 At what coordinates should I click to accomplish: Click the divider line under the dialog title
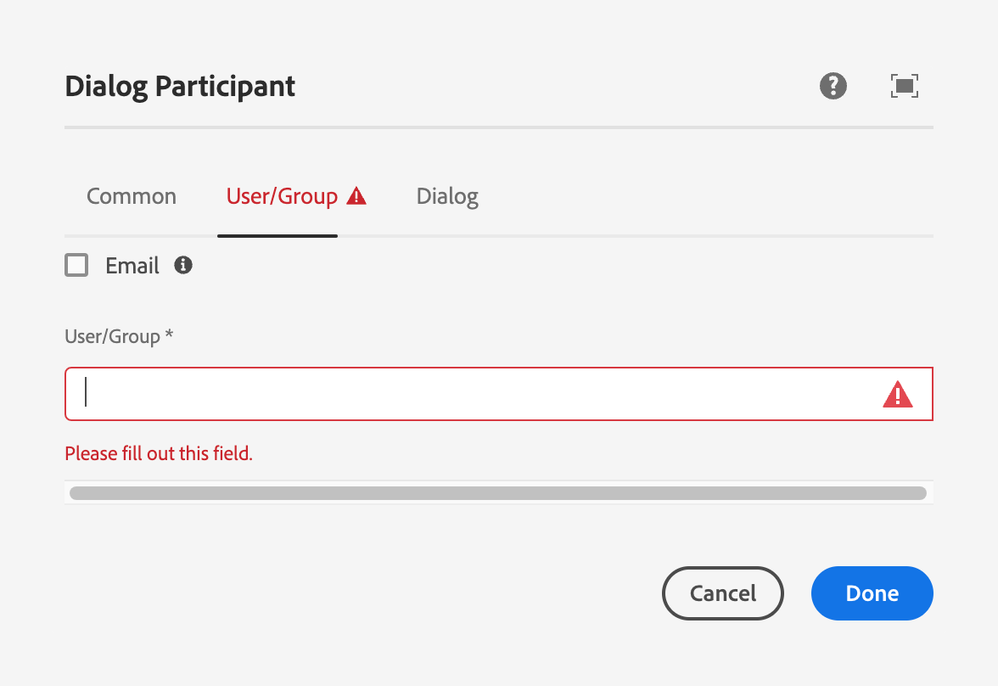498,128
